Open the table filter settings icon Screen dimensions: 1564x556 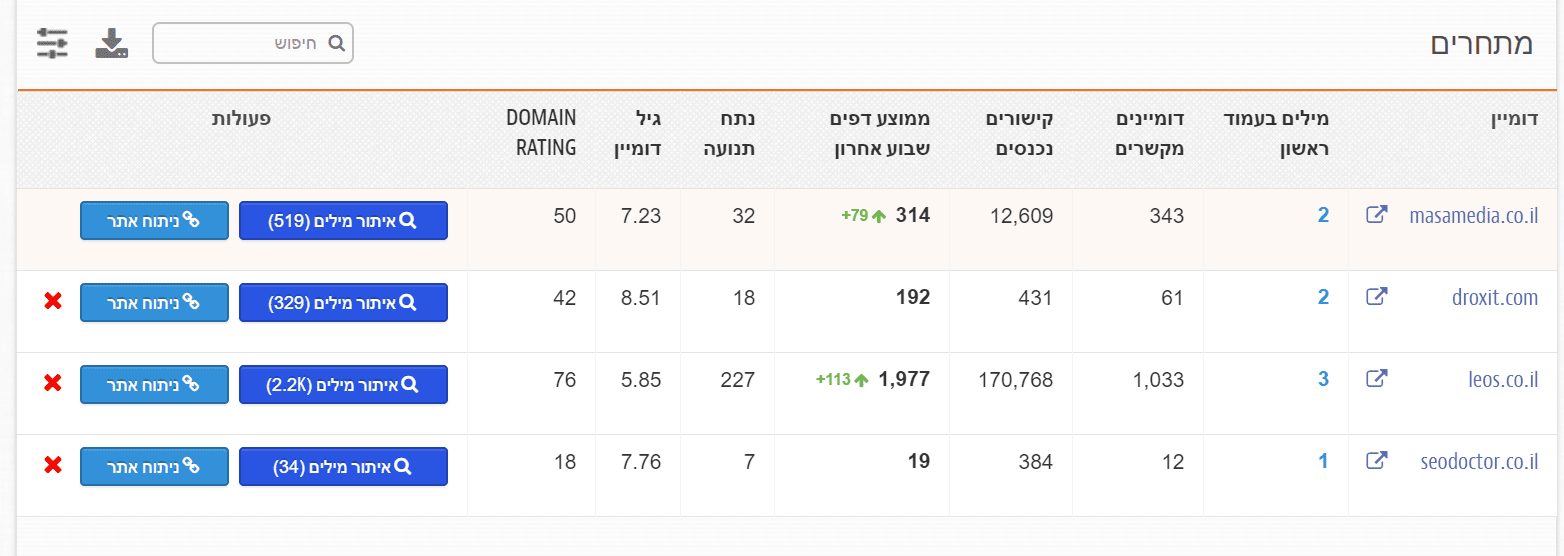coord(52,43)
